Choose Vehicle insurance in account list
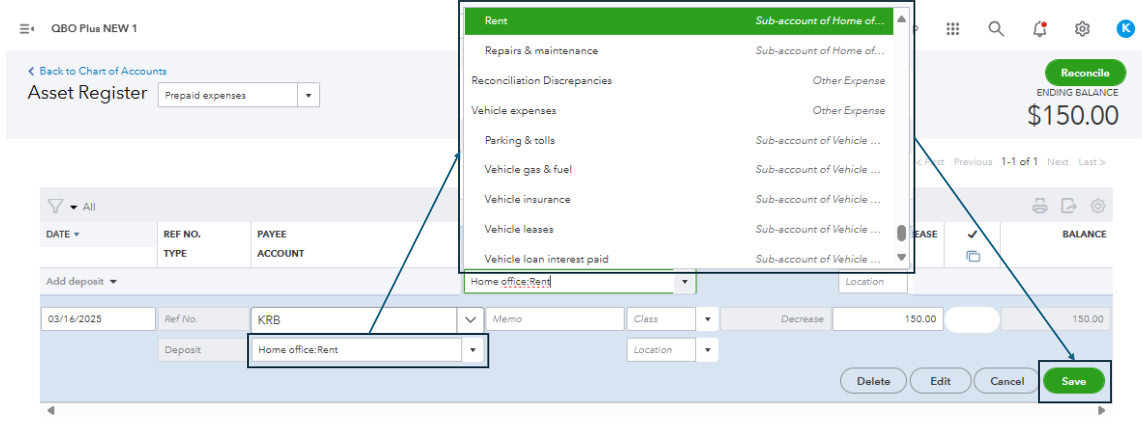Image resolution: width=1142 pixels, height=434 pixels. coord(528,199)
